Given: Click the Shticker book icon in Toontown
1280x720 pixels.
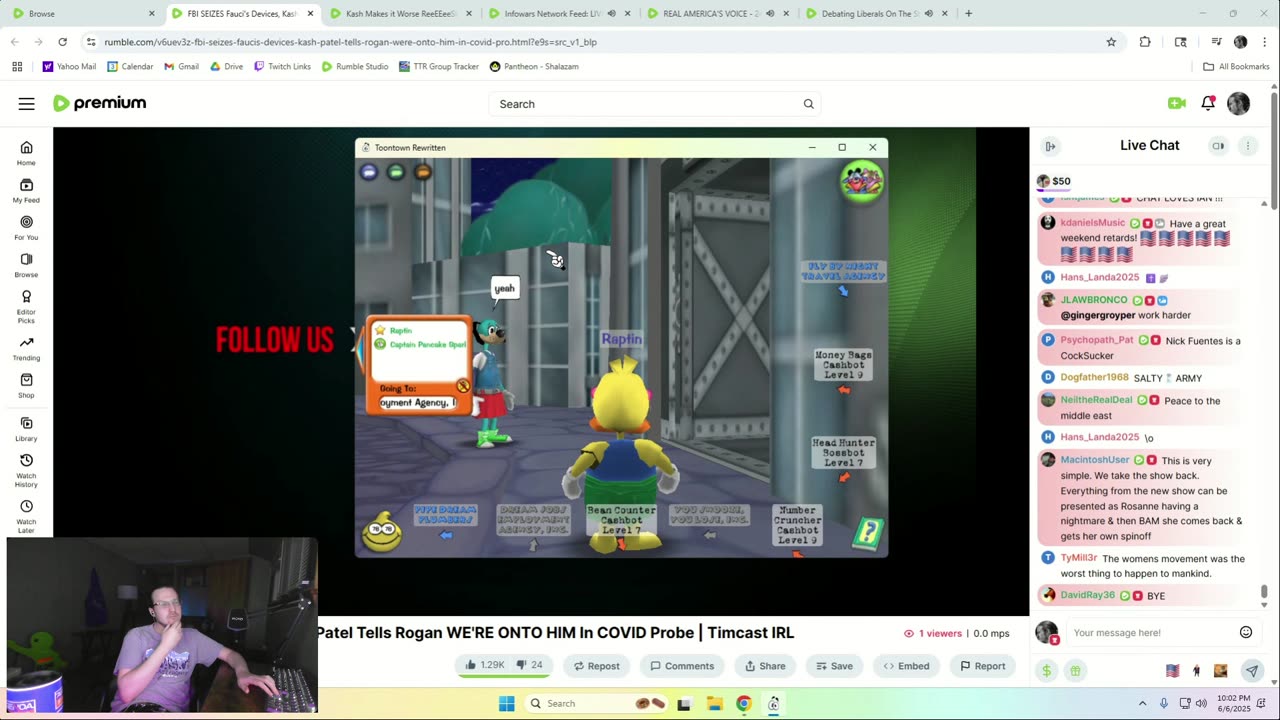Looking at the screenshot, I should (x=867, y=533).
